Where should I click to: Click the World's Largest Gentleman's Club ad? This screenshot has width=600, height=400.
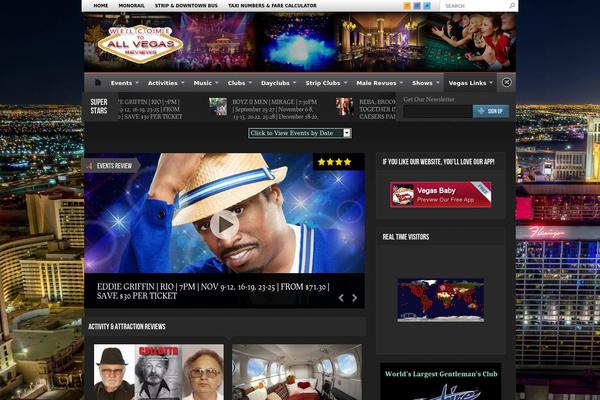(x=441, y=382)
